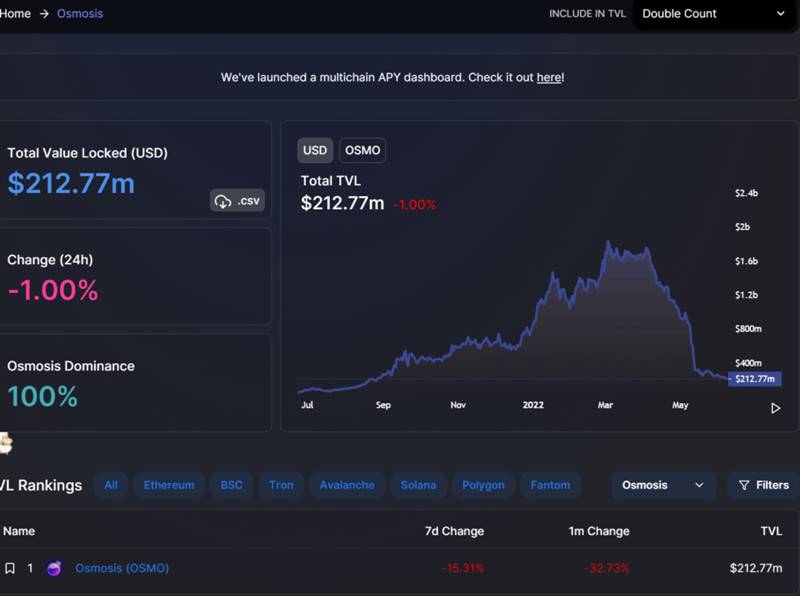Click the Total TVL chart heading

click(331, 181)
